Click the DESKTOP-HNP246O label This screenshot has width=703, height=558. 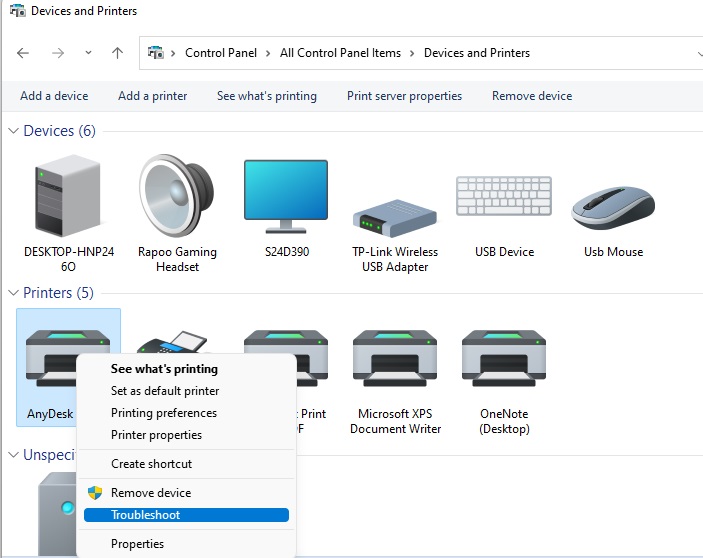click(x=69, y=259)
